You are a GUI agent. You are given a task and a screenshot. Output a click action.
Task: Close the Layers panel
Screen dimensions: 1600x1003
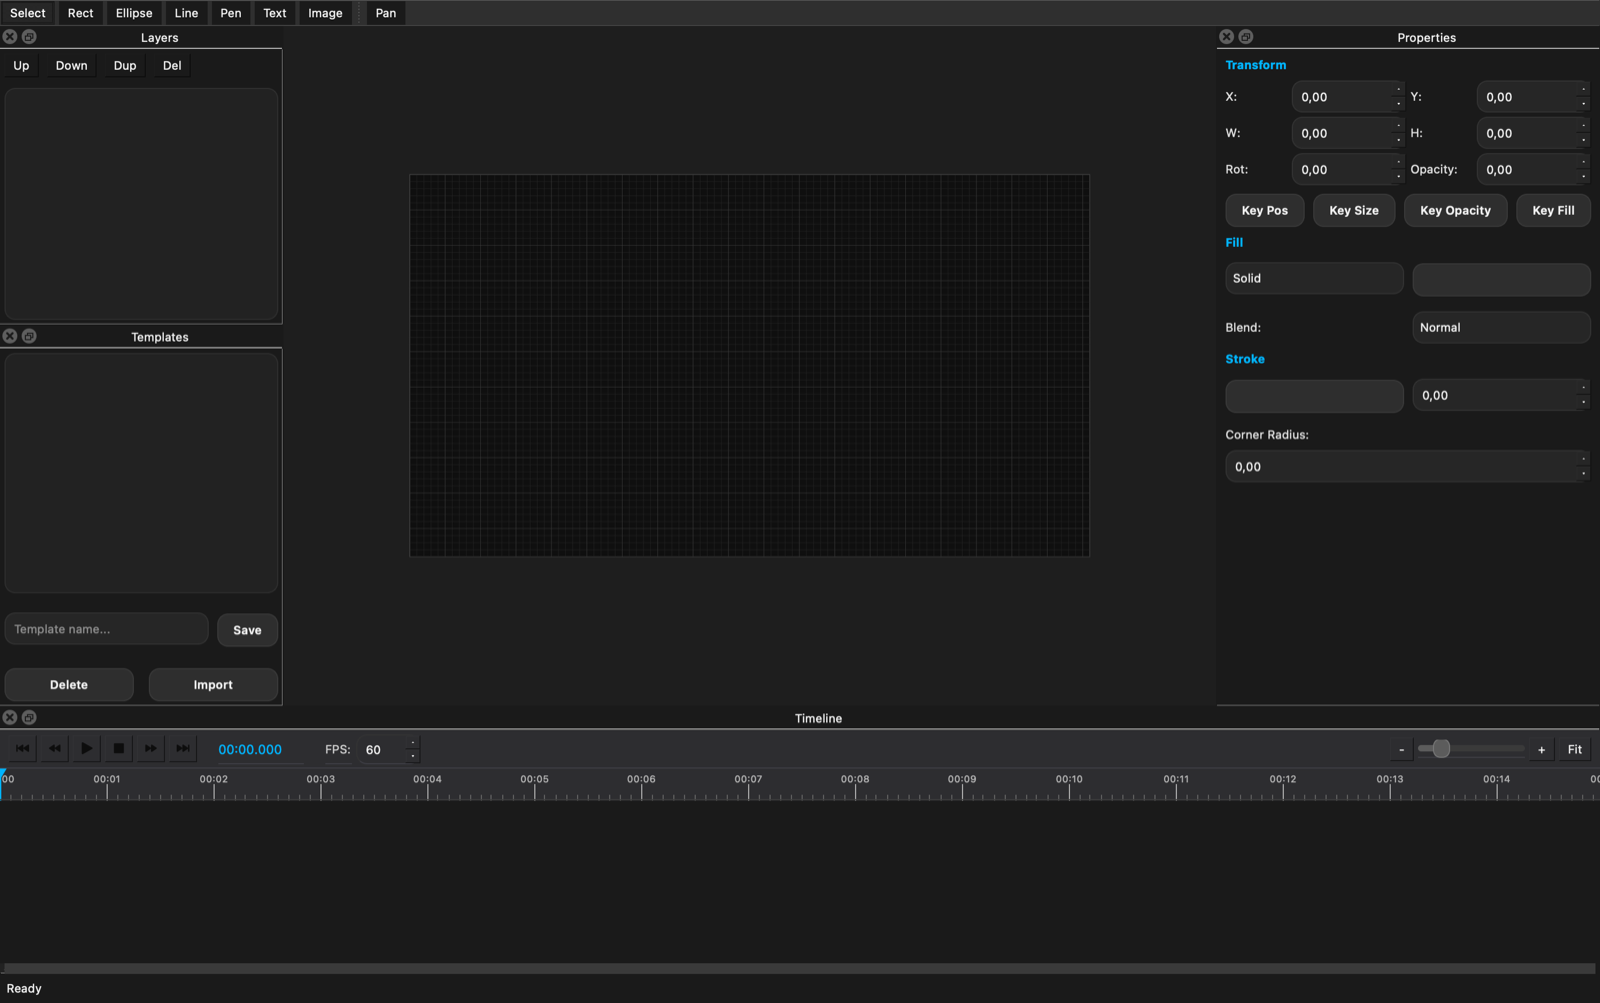tap(10, 37)
